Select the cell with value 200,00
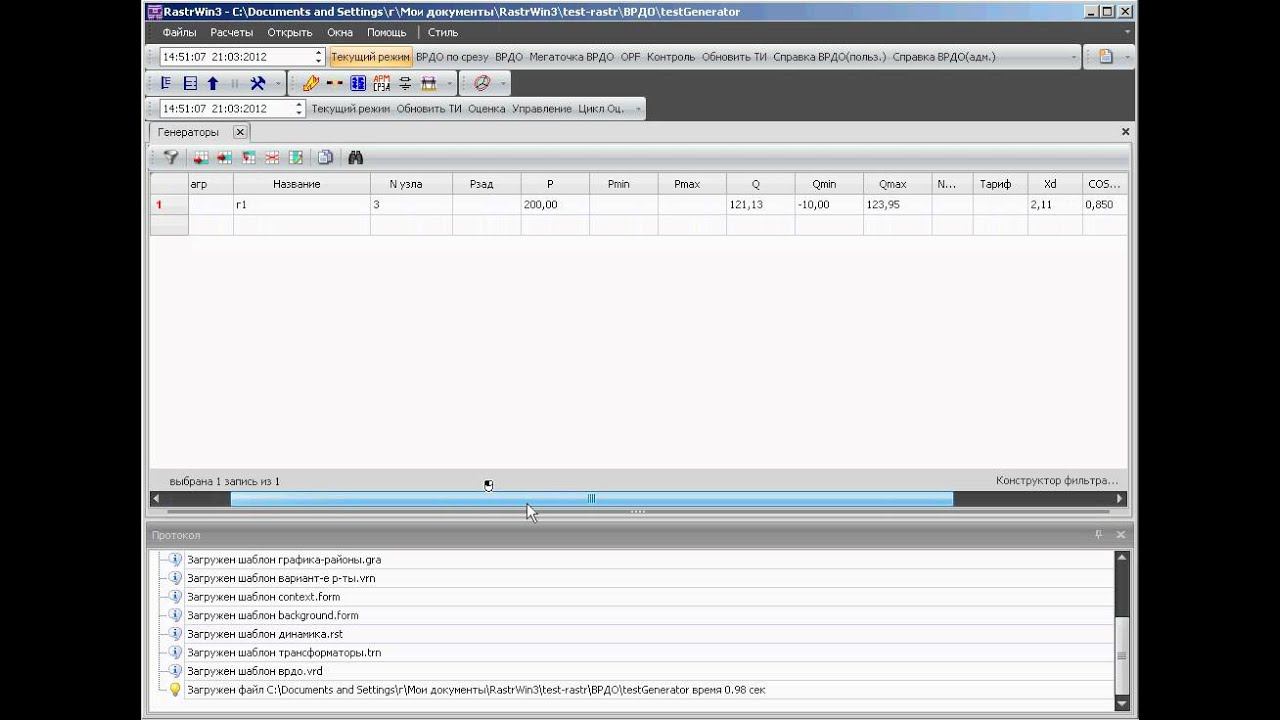The width and height of the screenshot is (1280, 720). tap(555, 204)
